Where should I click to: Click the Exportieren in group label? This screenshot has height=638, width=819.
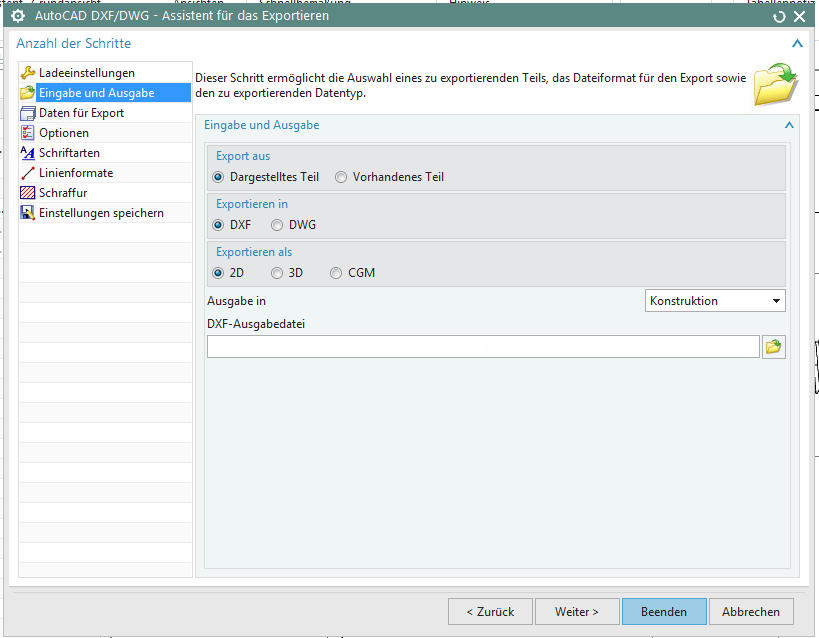click(x=252, y=204)
